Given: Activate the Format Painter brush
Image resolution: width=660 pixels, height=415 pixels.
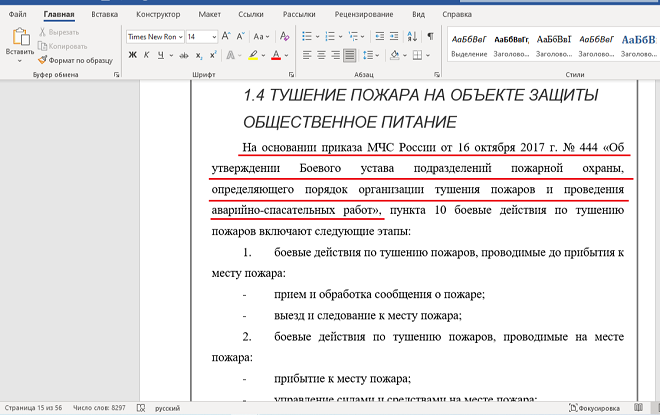Looking at the screenshot, I should 42,60.
